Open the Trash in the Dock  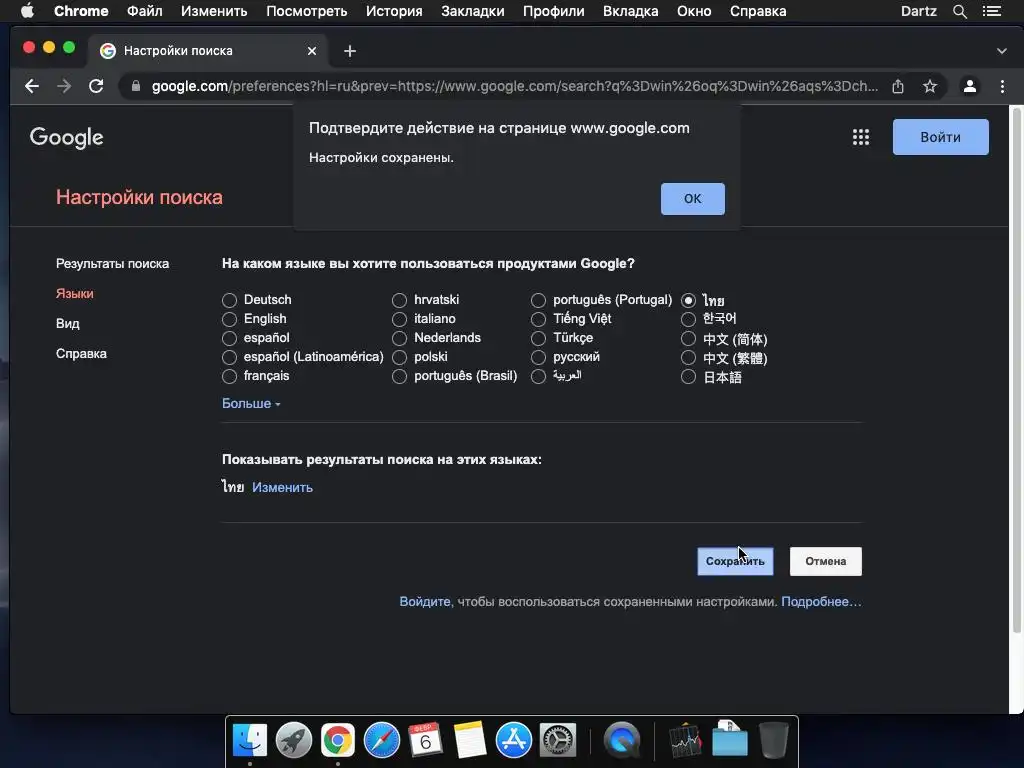[x=774, y=741]
